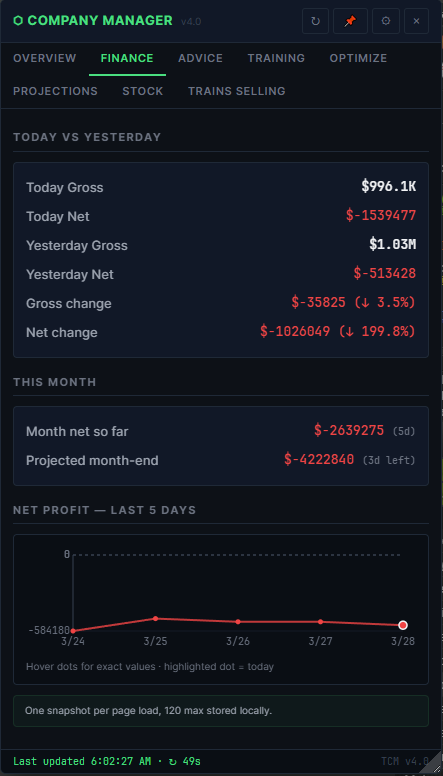This screenshot has height=776, width=443.
Task: Click the 3/26 chart data point
Action: click(x=238, y=622)
